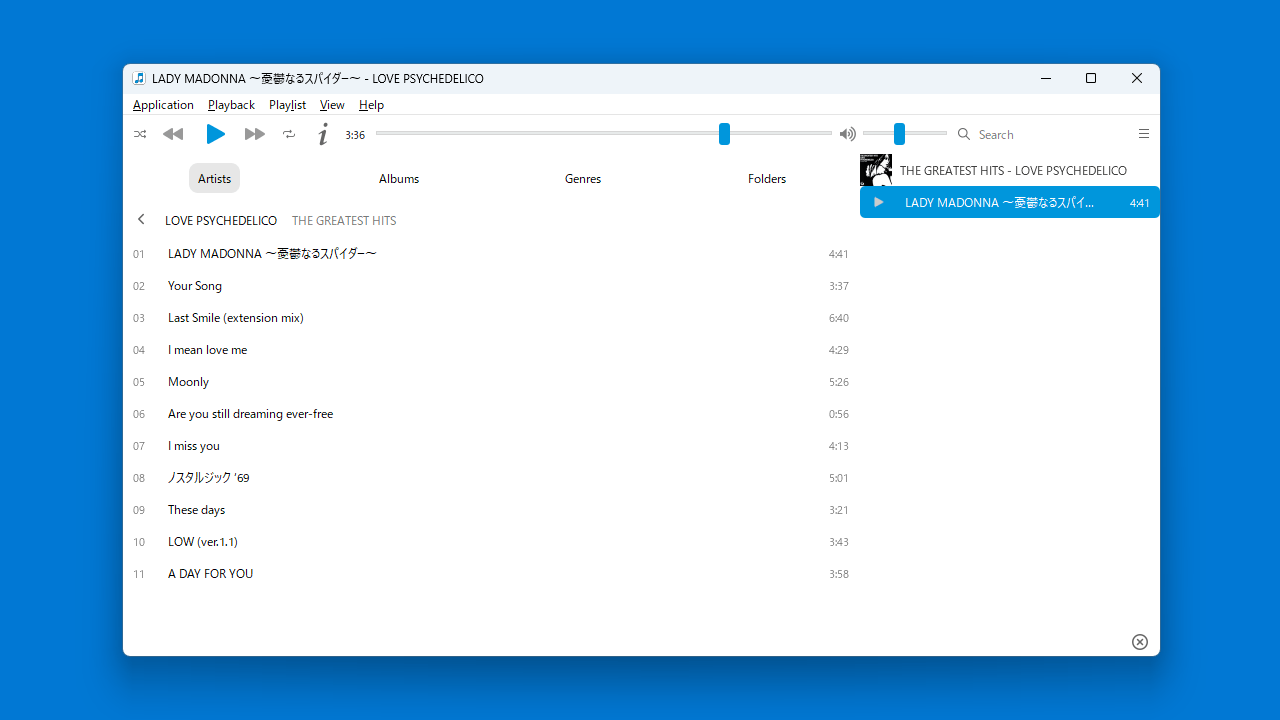Click the 0:56 duration value
This screenshot has height=720, width=1280.
pos(839,414)
